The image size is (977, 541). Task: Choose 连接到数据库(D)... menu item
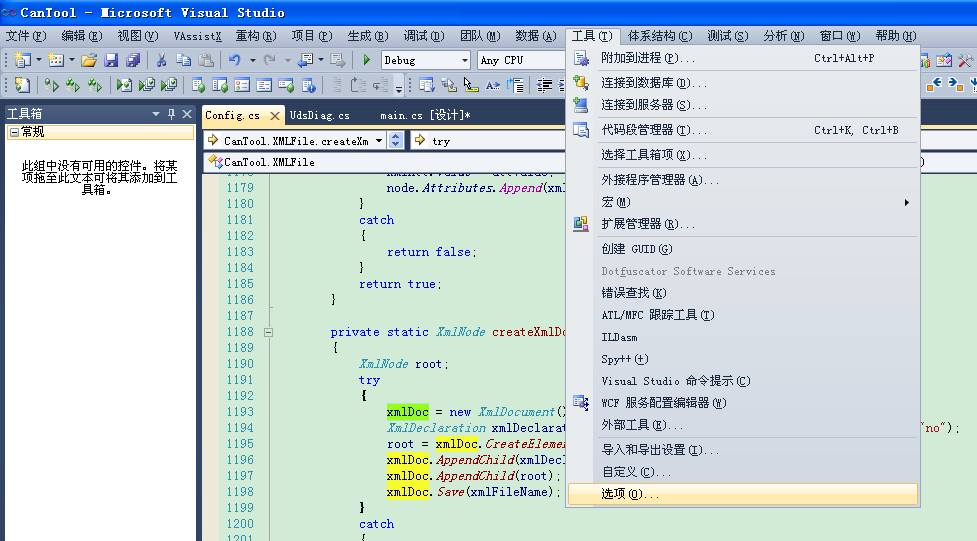pyautogui.click(x=743, y=83)
